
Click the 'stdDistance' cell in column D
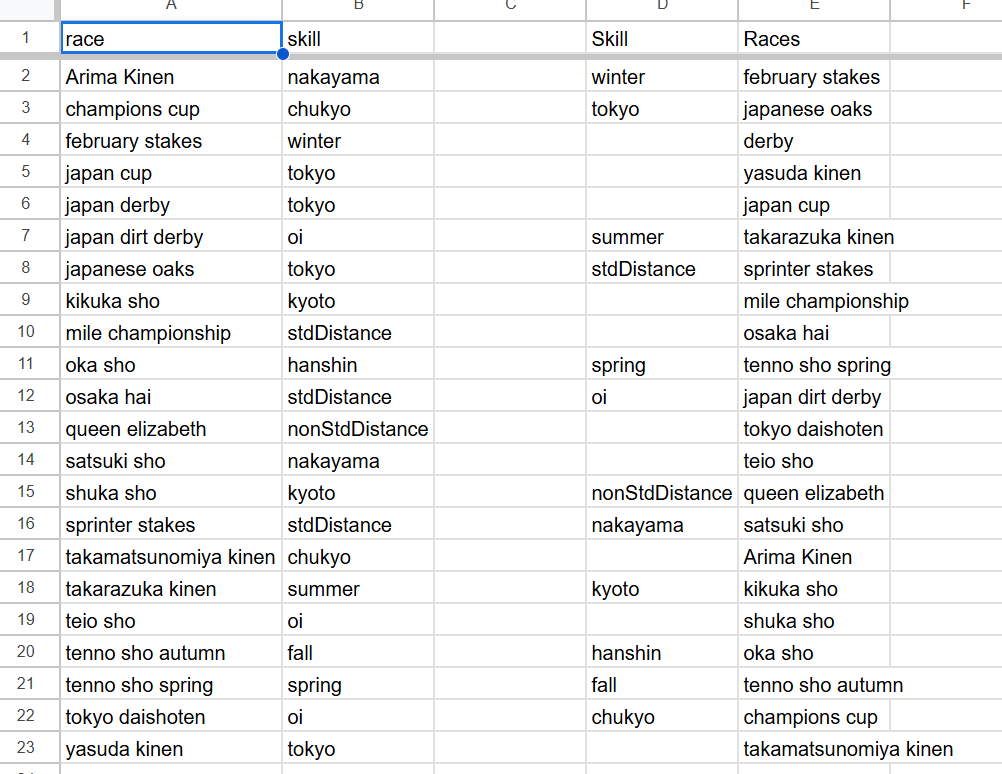tap(662, 268)
